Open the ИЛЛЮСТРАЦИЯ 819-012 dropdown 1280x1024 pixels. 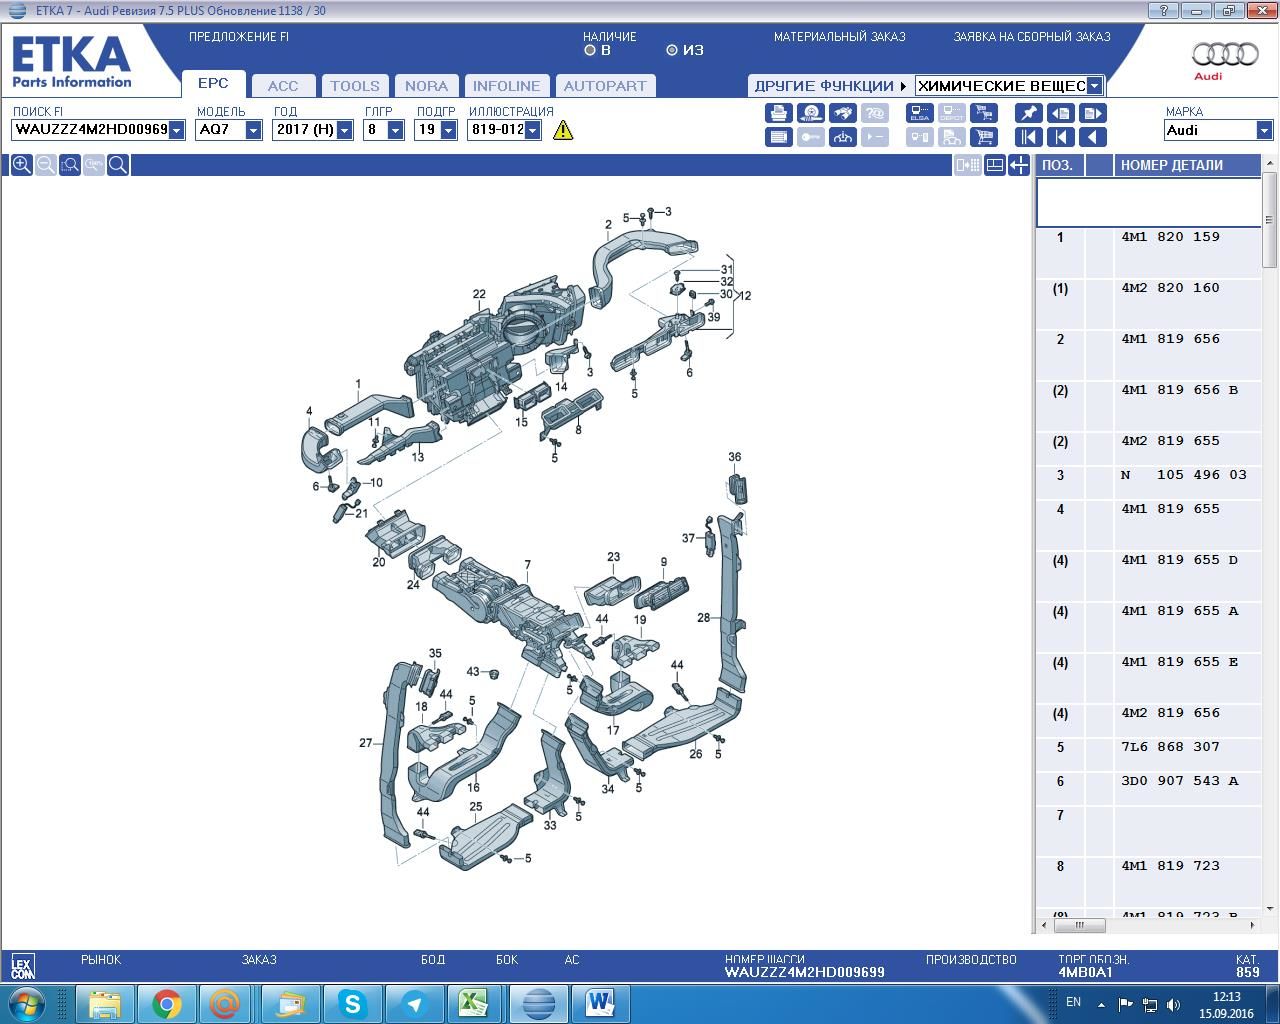click(x=533, y=130)
